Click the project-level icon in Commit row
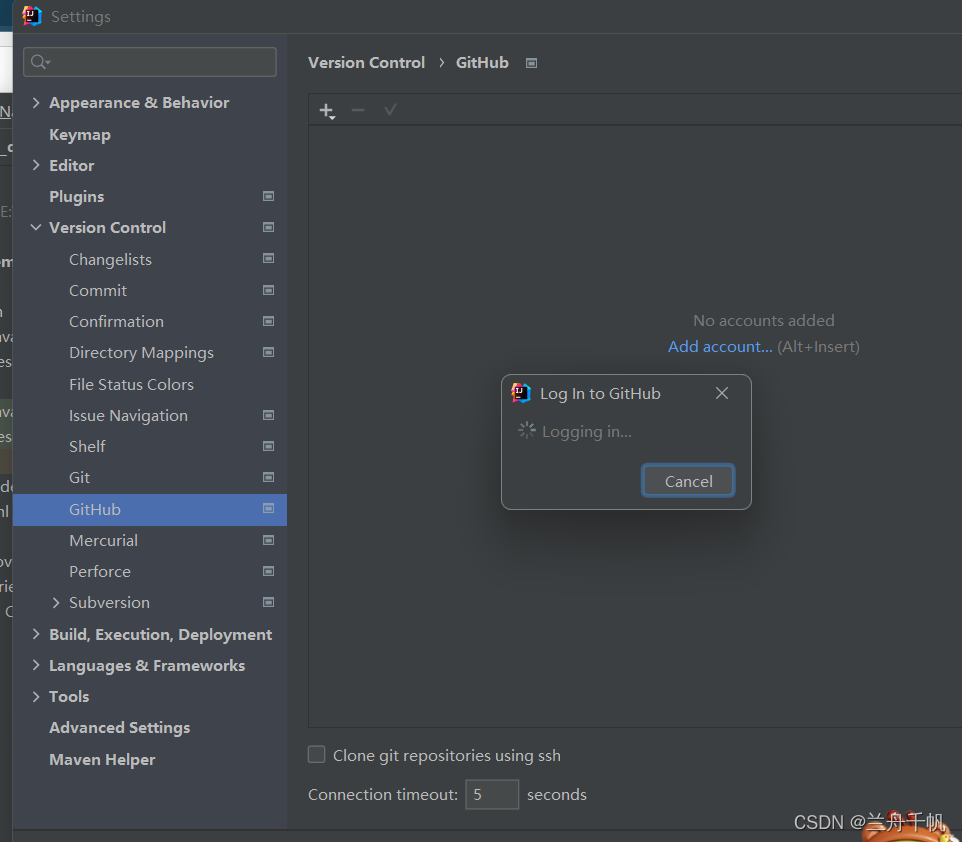This screenshot has width=962, height=842. click(268, 290)
